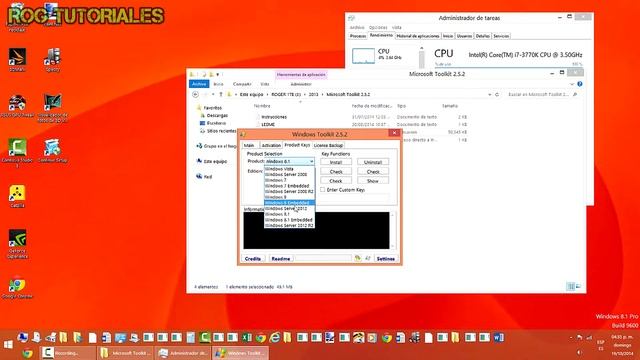Click the Este equipo breadcrumb in address bar
This screenshot has height=360, width=640.
(x=251, y=95)
